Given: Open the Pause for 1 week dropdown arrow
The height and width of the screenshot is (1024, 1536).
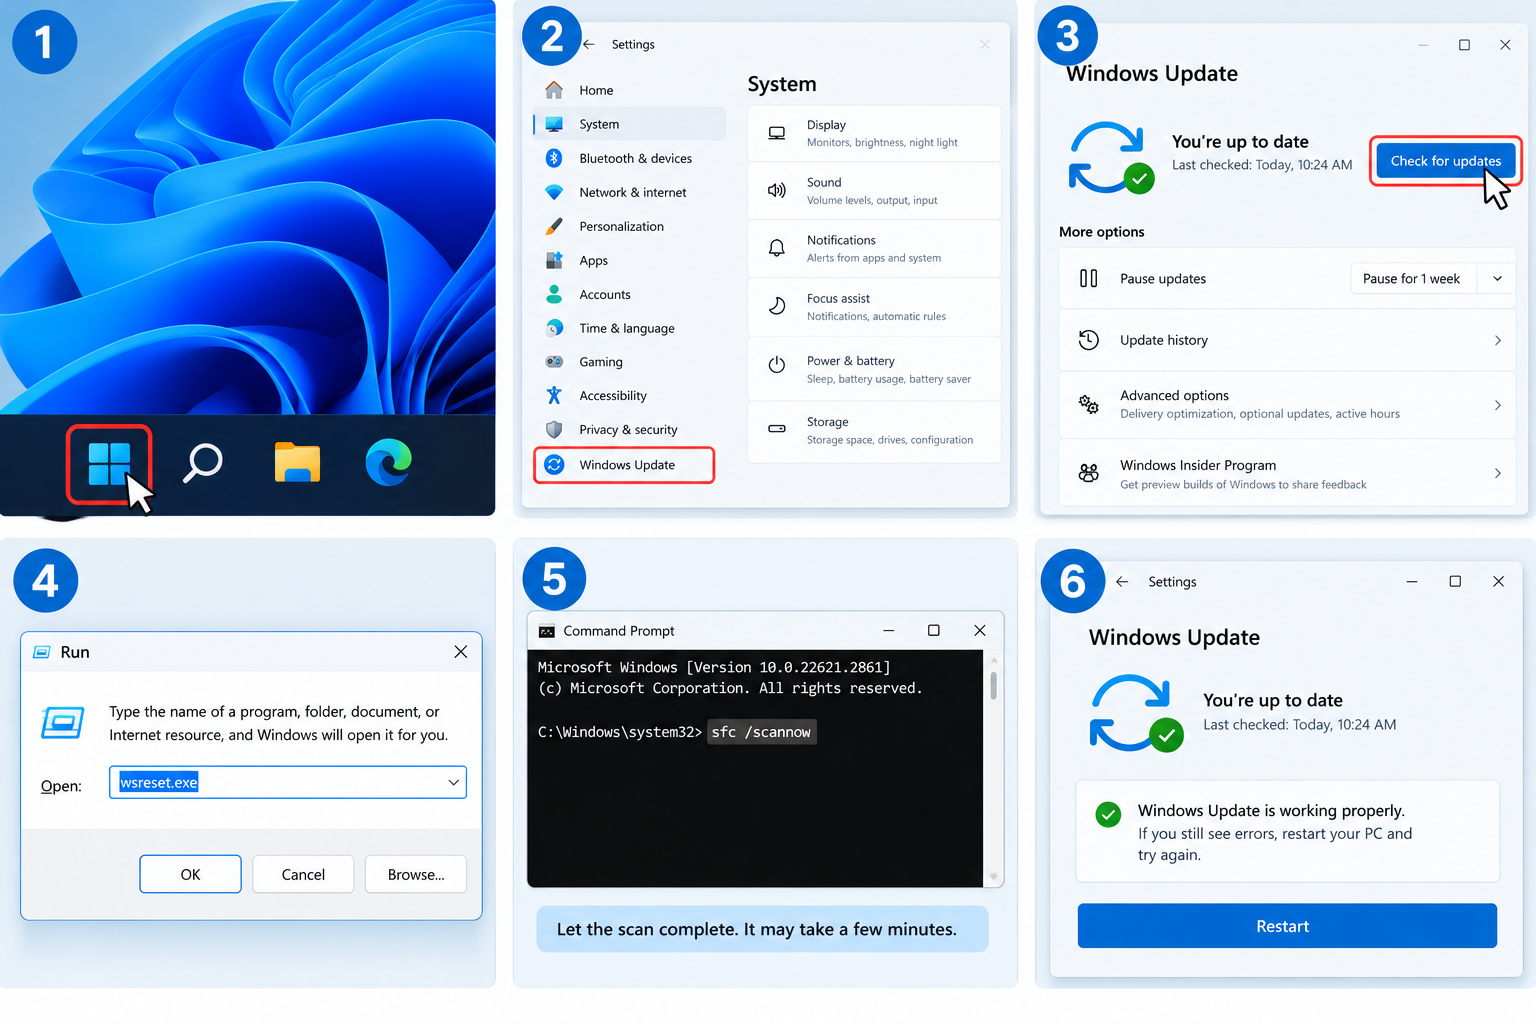Looking at the screenshot, I should 1497,279.
